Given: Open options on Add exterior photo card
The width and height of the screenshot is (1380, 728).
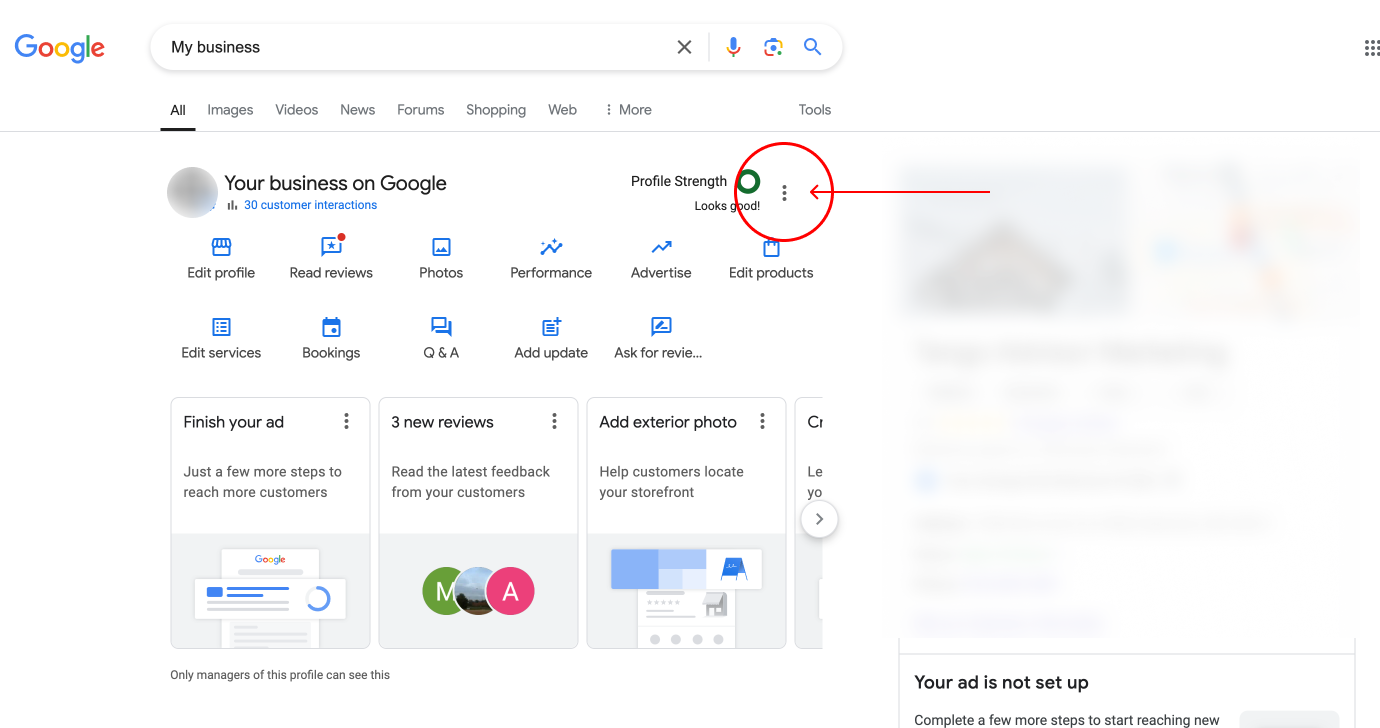Looking at the screenshot, I should [x=763, y=422].
